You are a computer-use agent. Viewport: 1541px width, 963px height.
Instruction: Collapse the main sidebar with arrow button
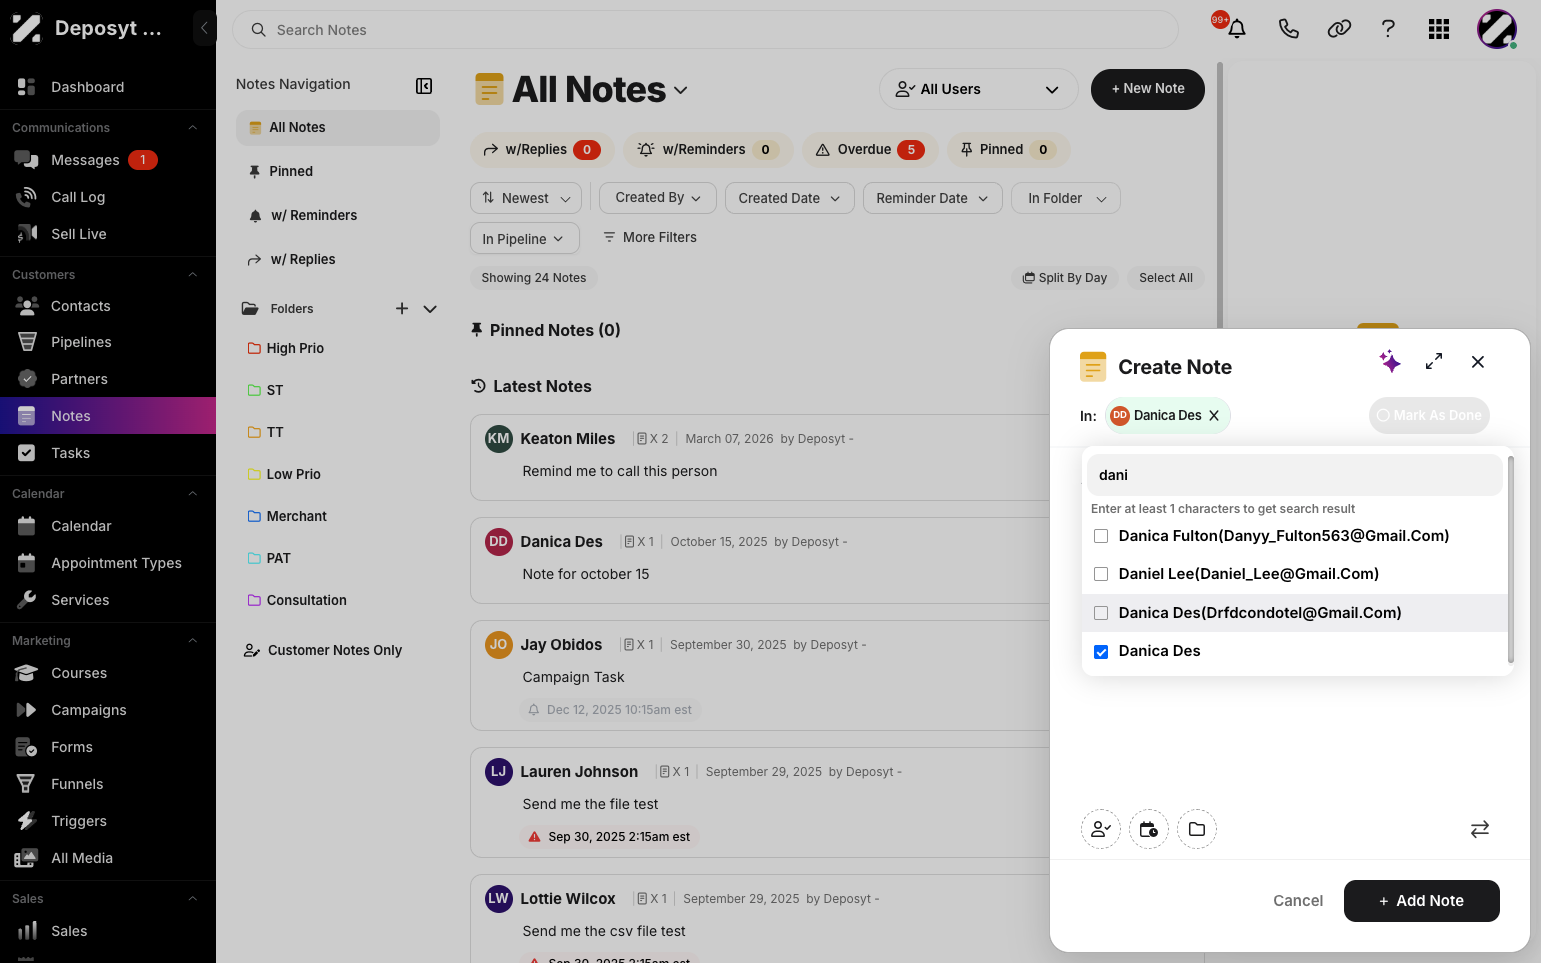point(204,28)
